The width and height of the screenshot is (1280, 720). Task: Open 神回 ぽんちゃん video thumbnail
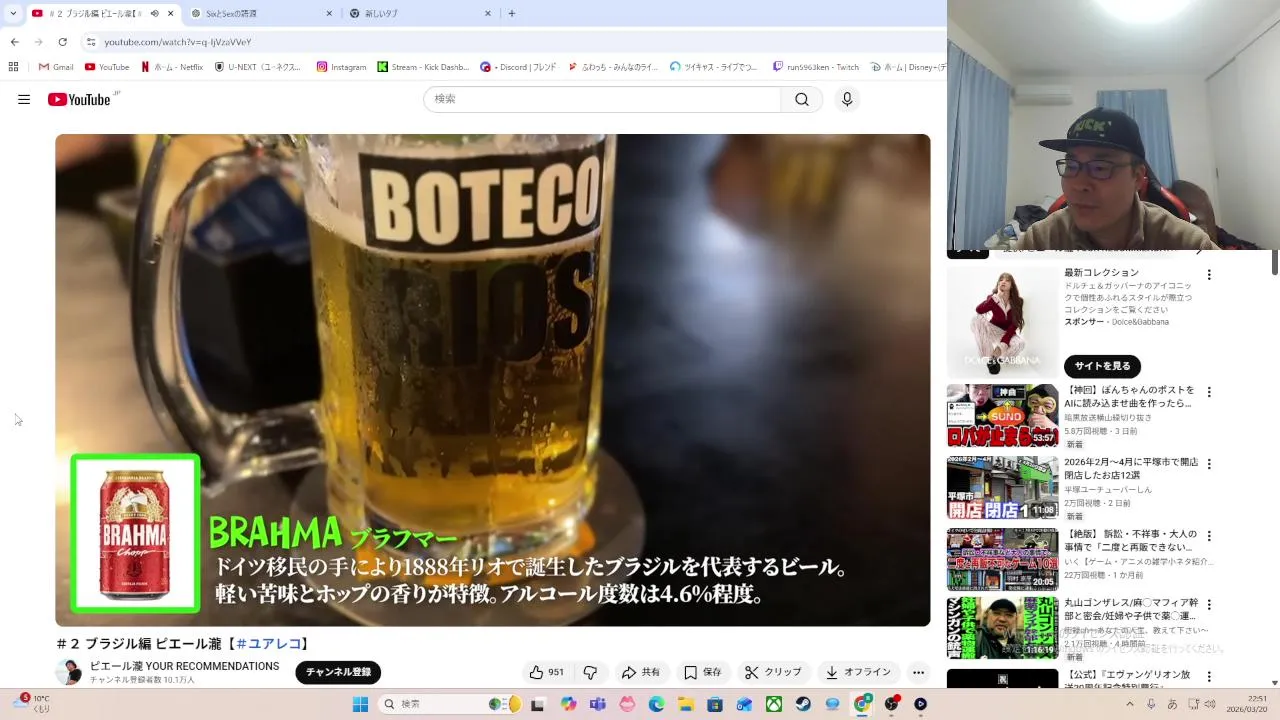pyautogui.click(x=1002, y=415)
